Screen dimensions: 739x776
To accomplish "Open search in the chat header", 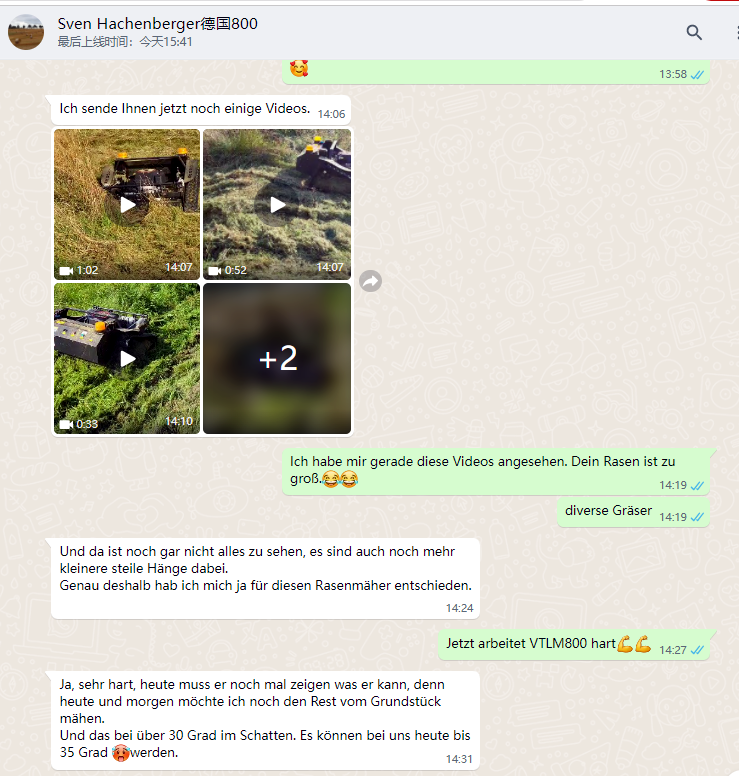I will [694, 33].
